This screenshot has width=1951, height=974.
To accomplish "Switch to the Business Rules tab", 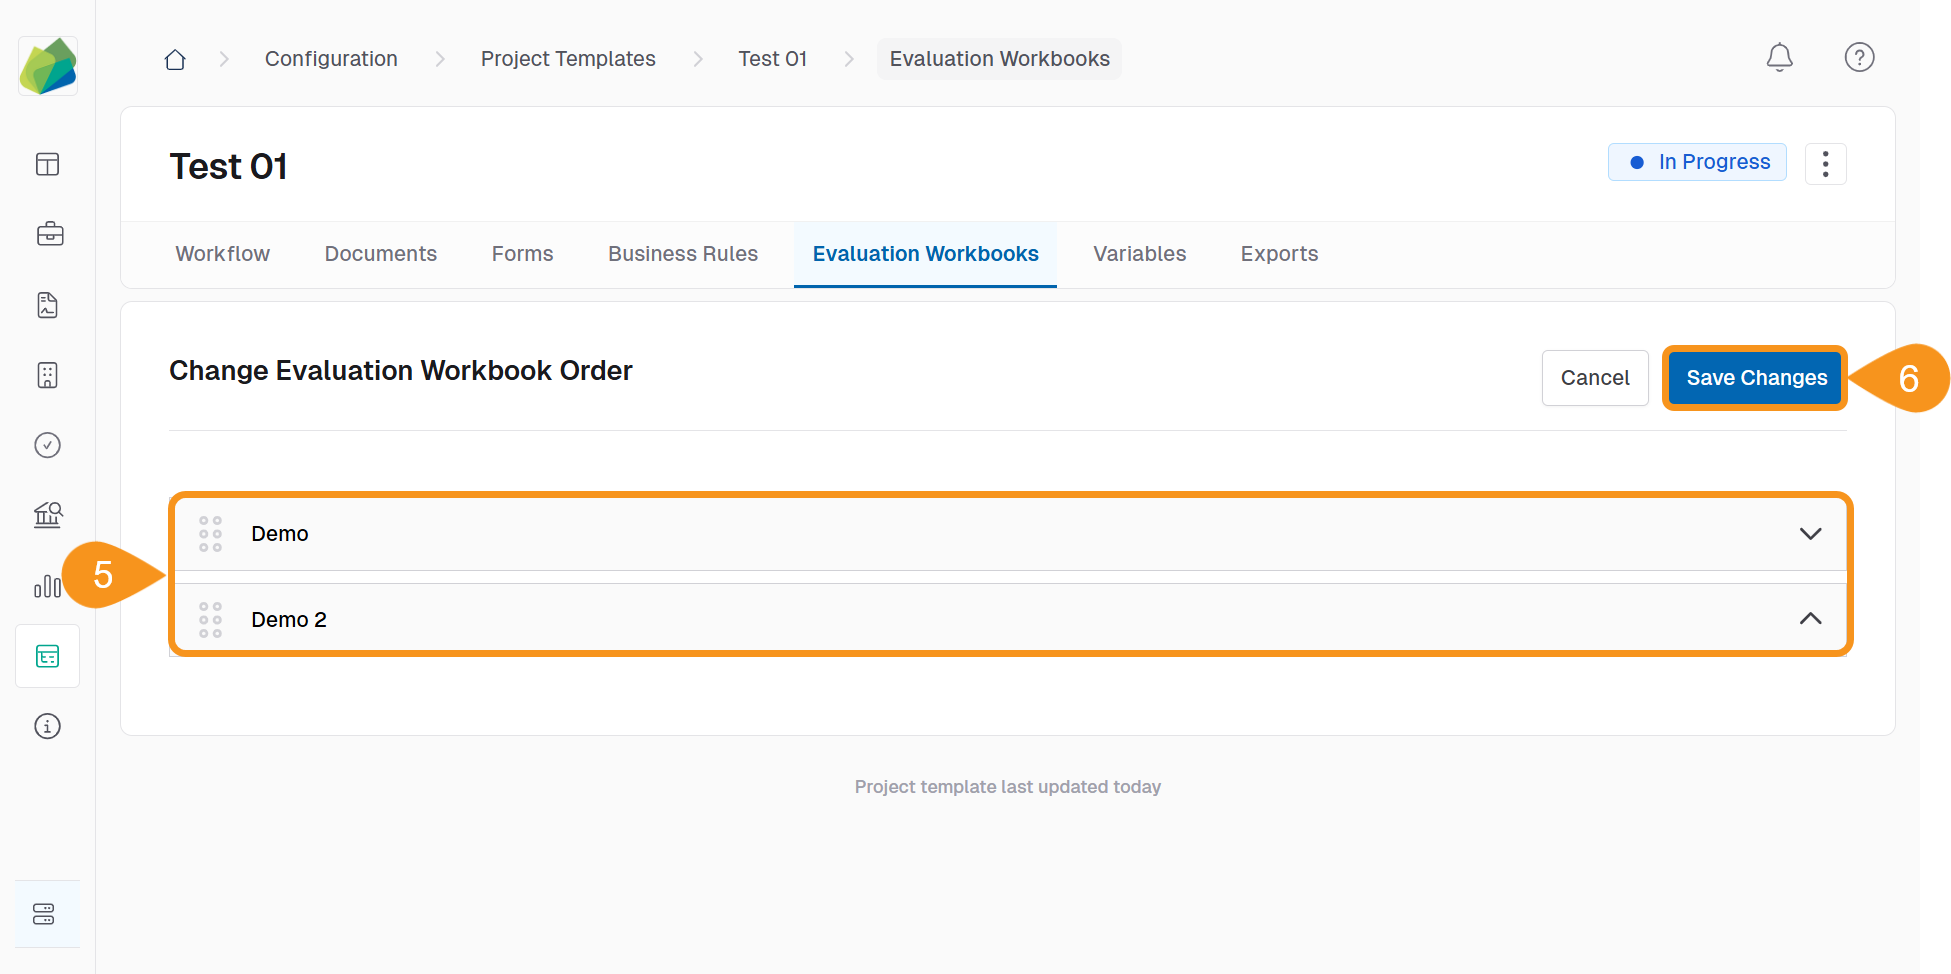I will point(683,254).
